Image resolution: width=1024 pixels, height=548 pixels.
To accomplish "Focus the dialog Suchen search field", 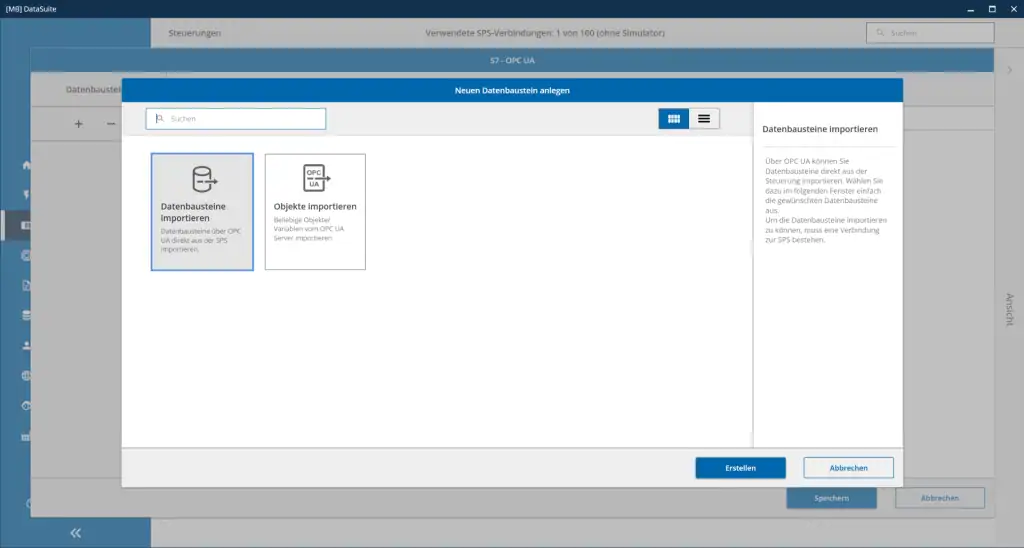I will pos(236,119).
